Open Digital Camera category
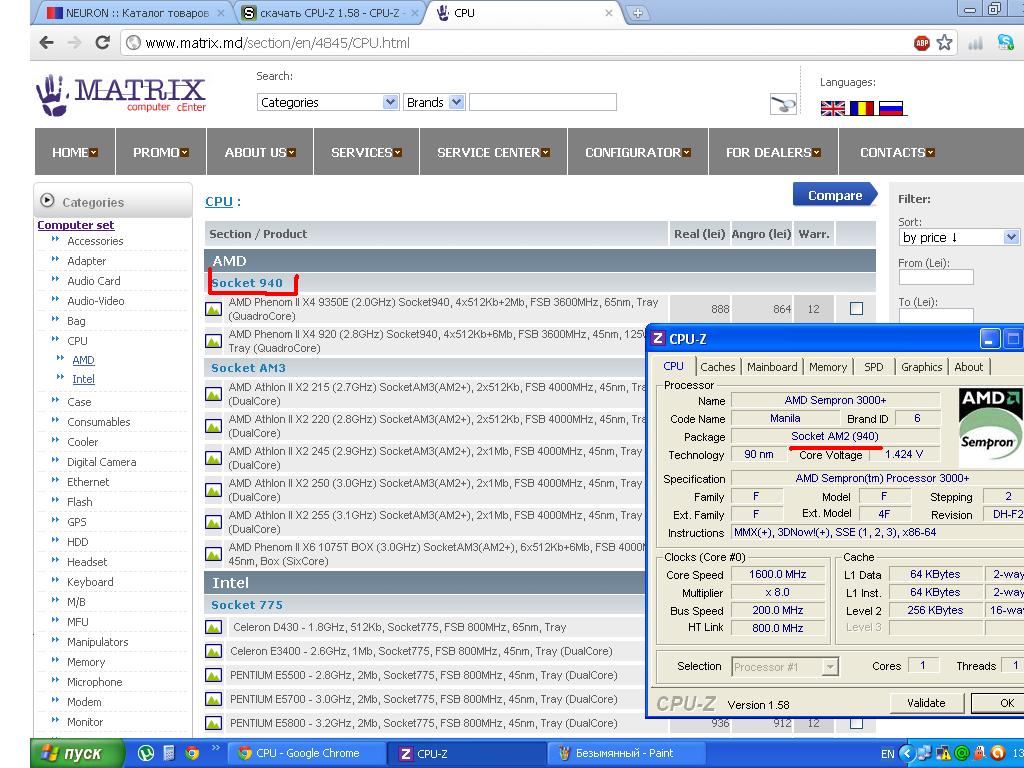 pos(101,462)
